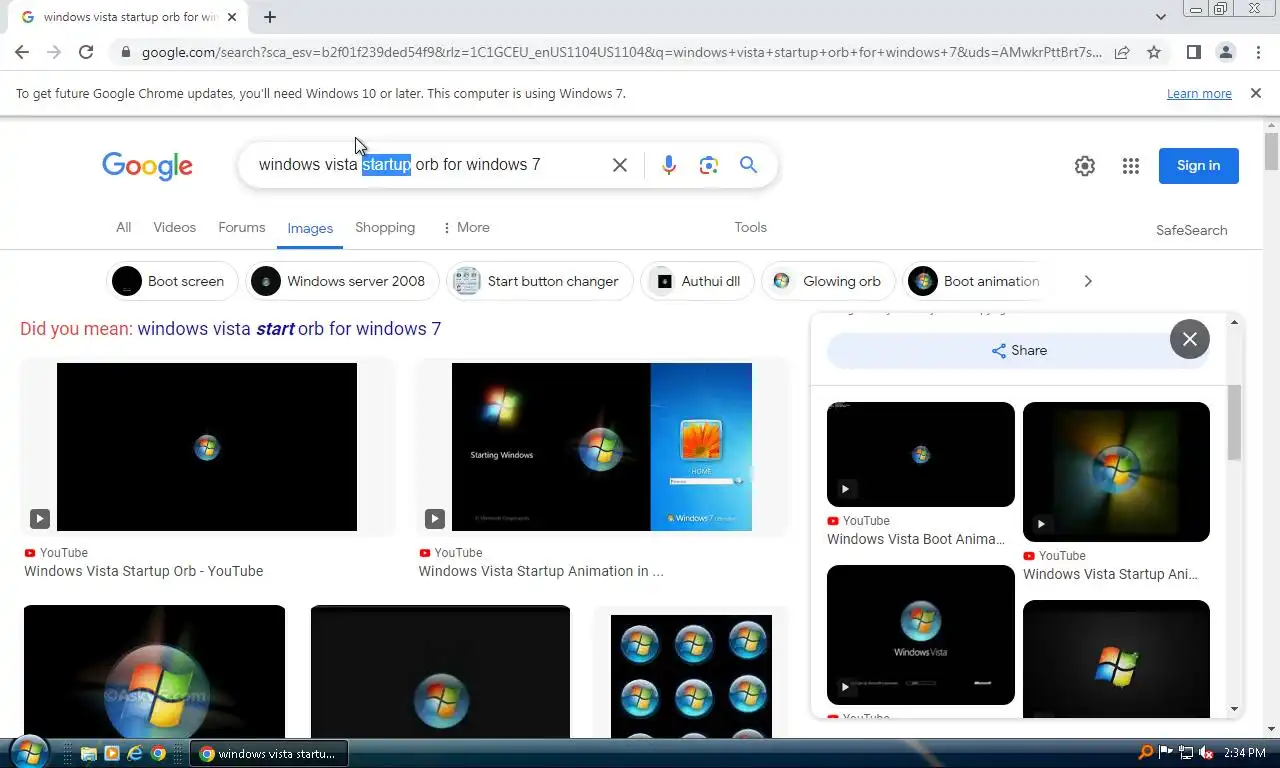The width and height of the screenshot is (1280, 768).
Task: Open 'Windows Vista Boot Anima...' panel thumbnail
Action: click(920, 455)
